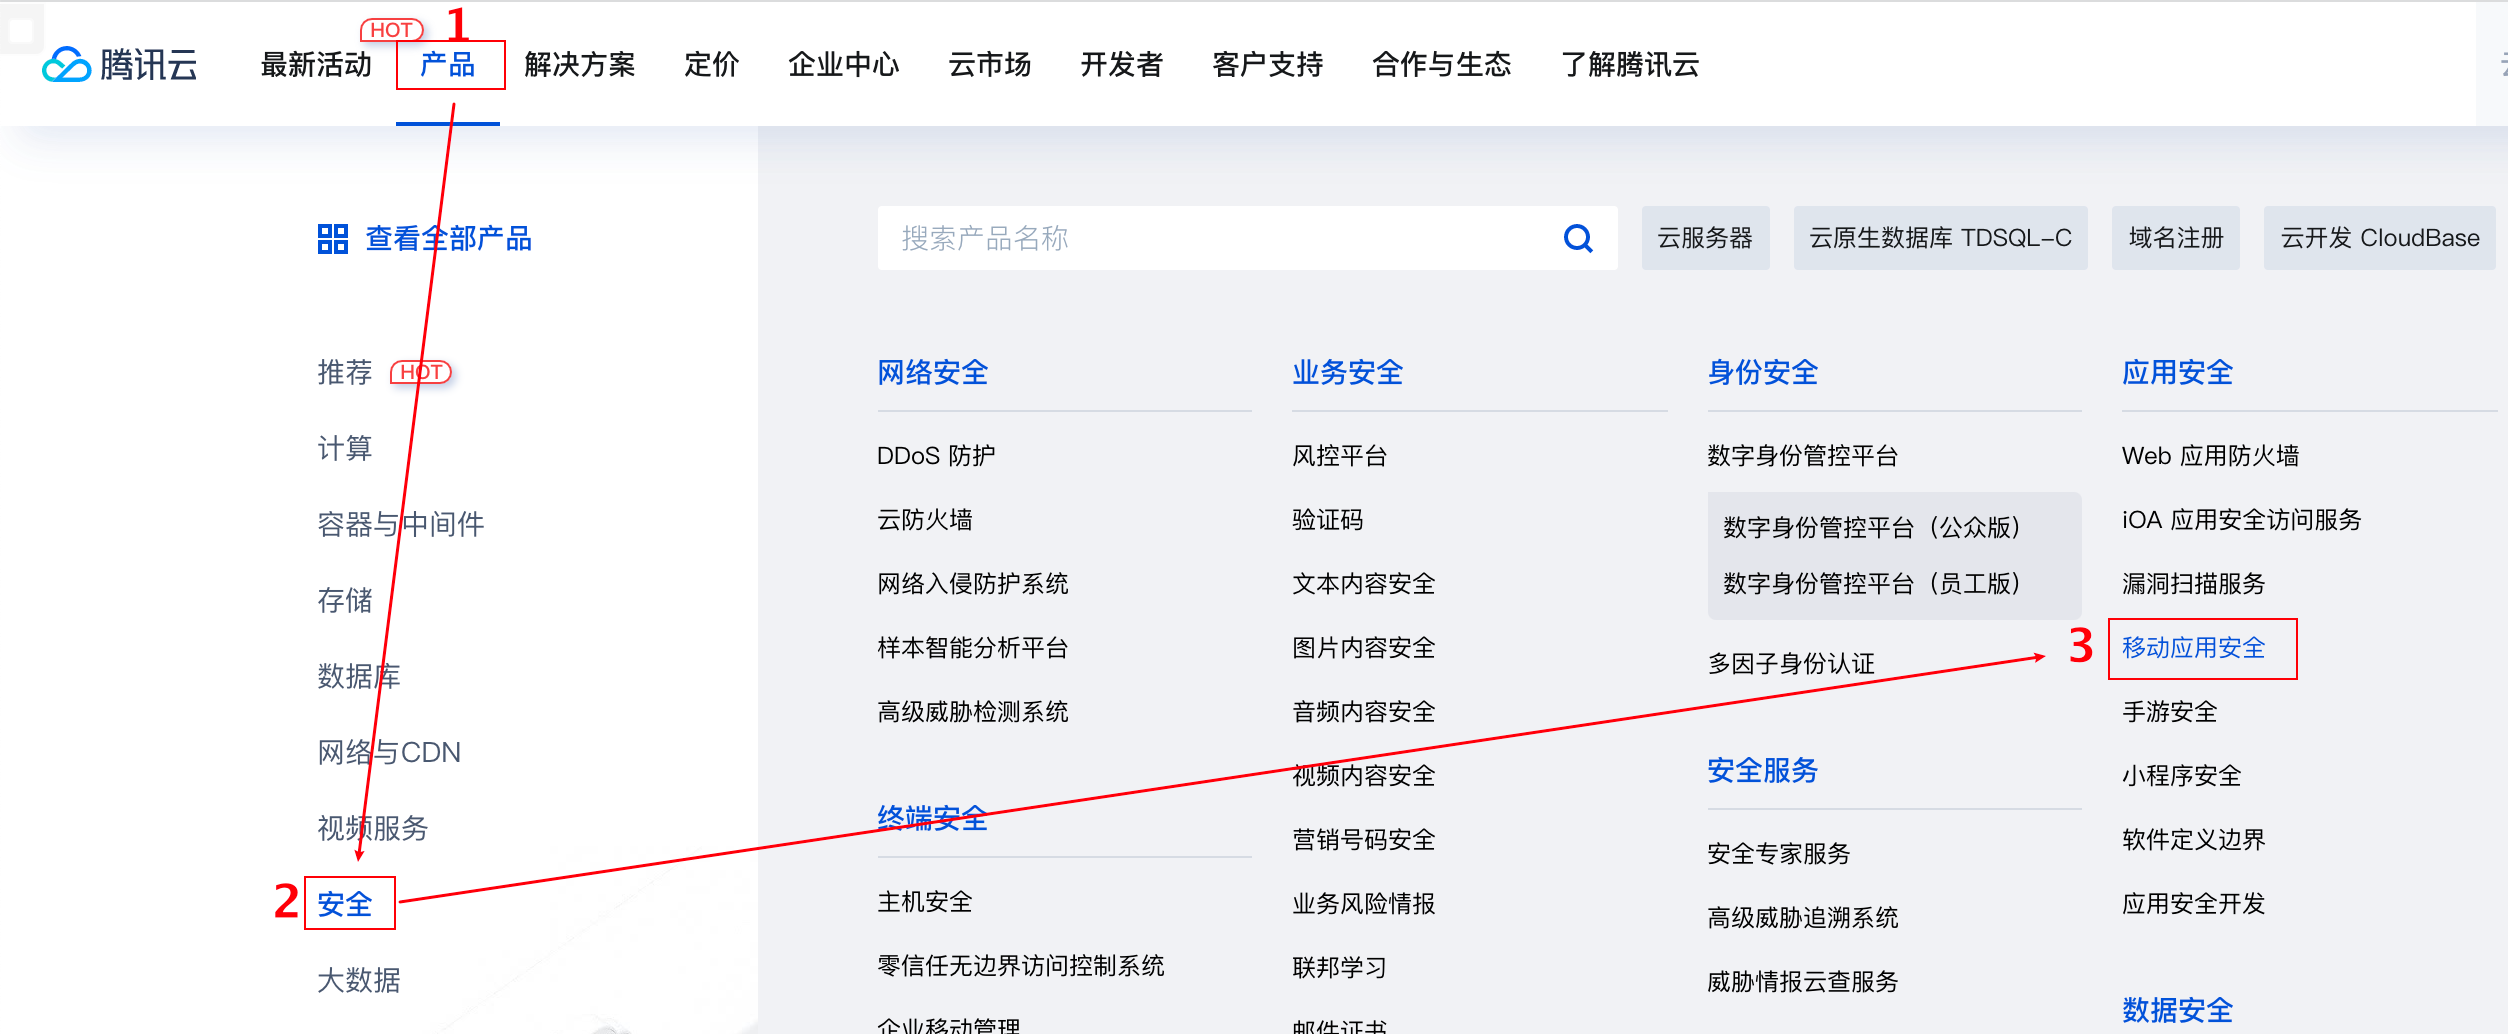The height and width of the screenshot is (1034, 2508).
Task: Open the 安全专家服务 product
Action: (1779, 854)
